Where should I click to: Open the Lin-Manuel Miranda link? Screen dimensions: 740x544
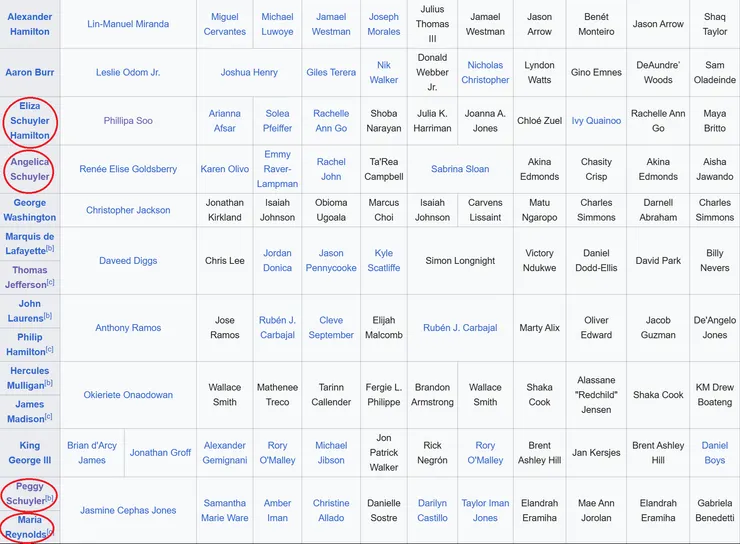tap(128, 24)
